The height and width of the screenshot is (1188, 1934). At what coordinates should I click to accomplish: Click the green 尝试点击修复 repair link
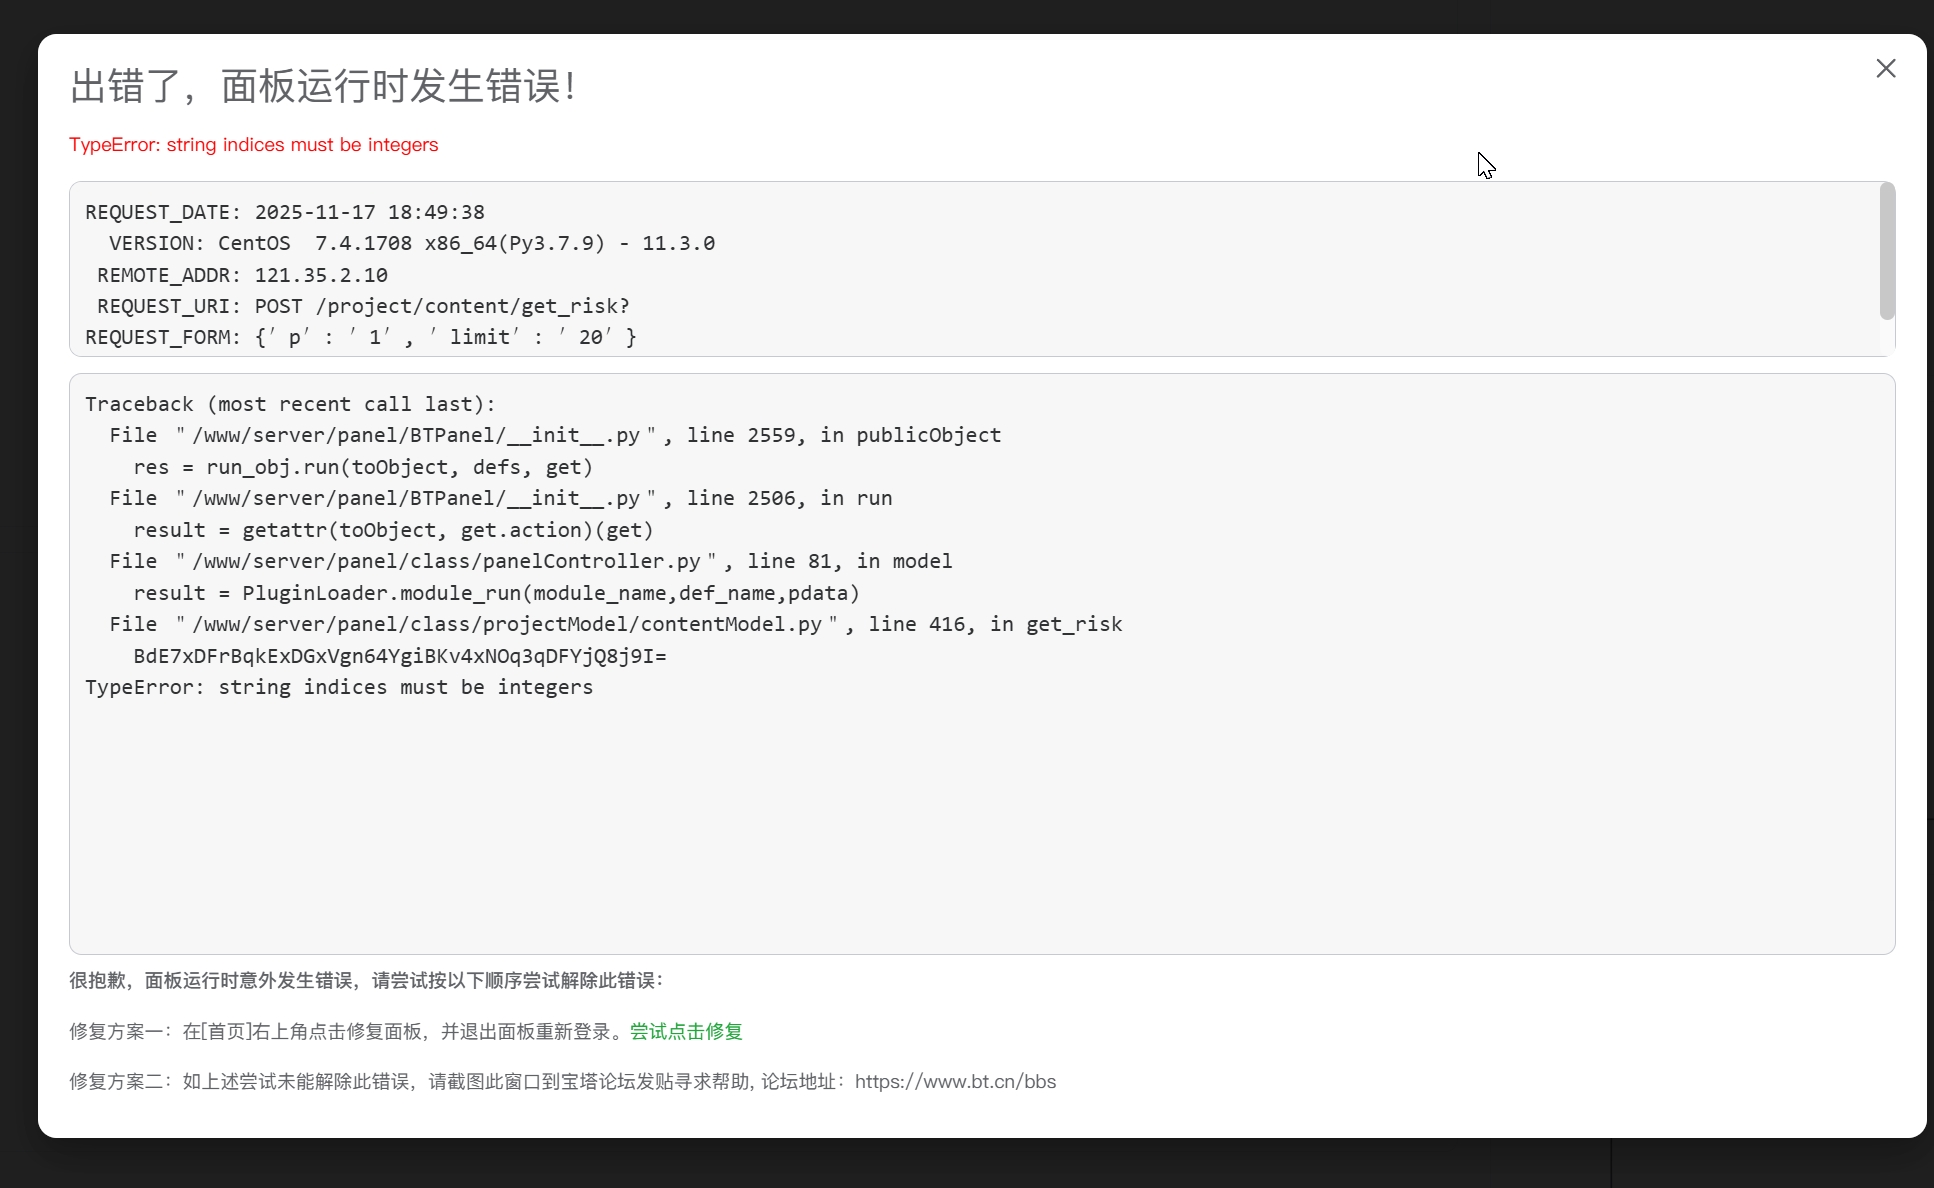click(686, 1031)
